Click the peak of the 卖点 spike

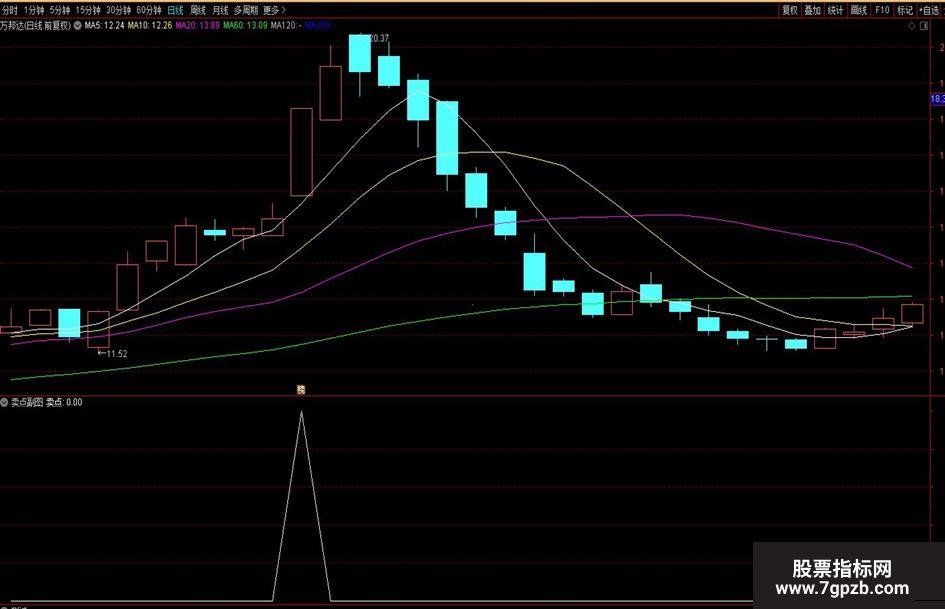[x=301, y=412]
